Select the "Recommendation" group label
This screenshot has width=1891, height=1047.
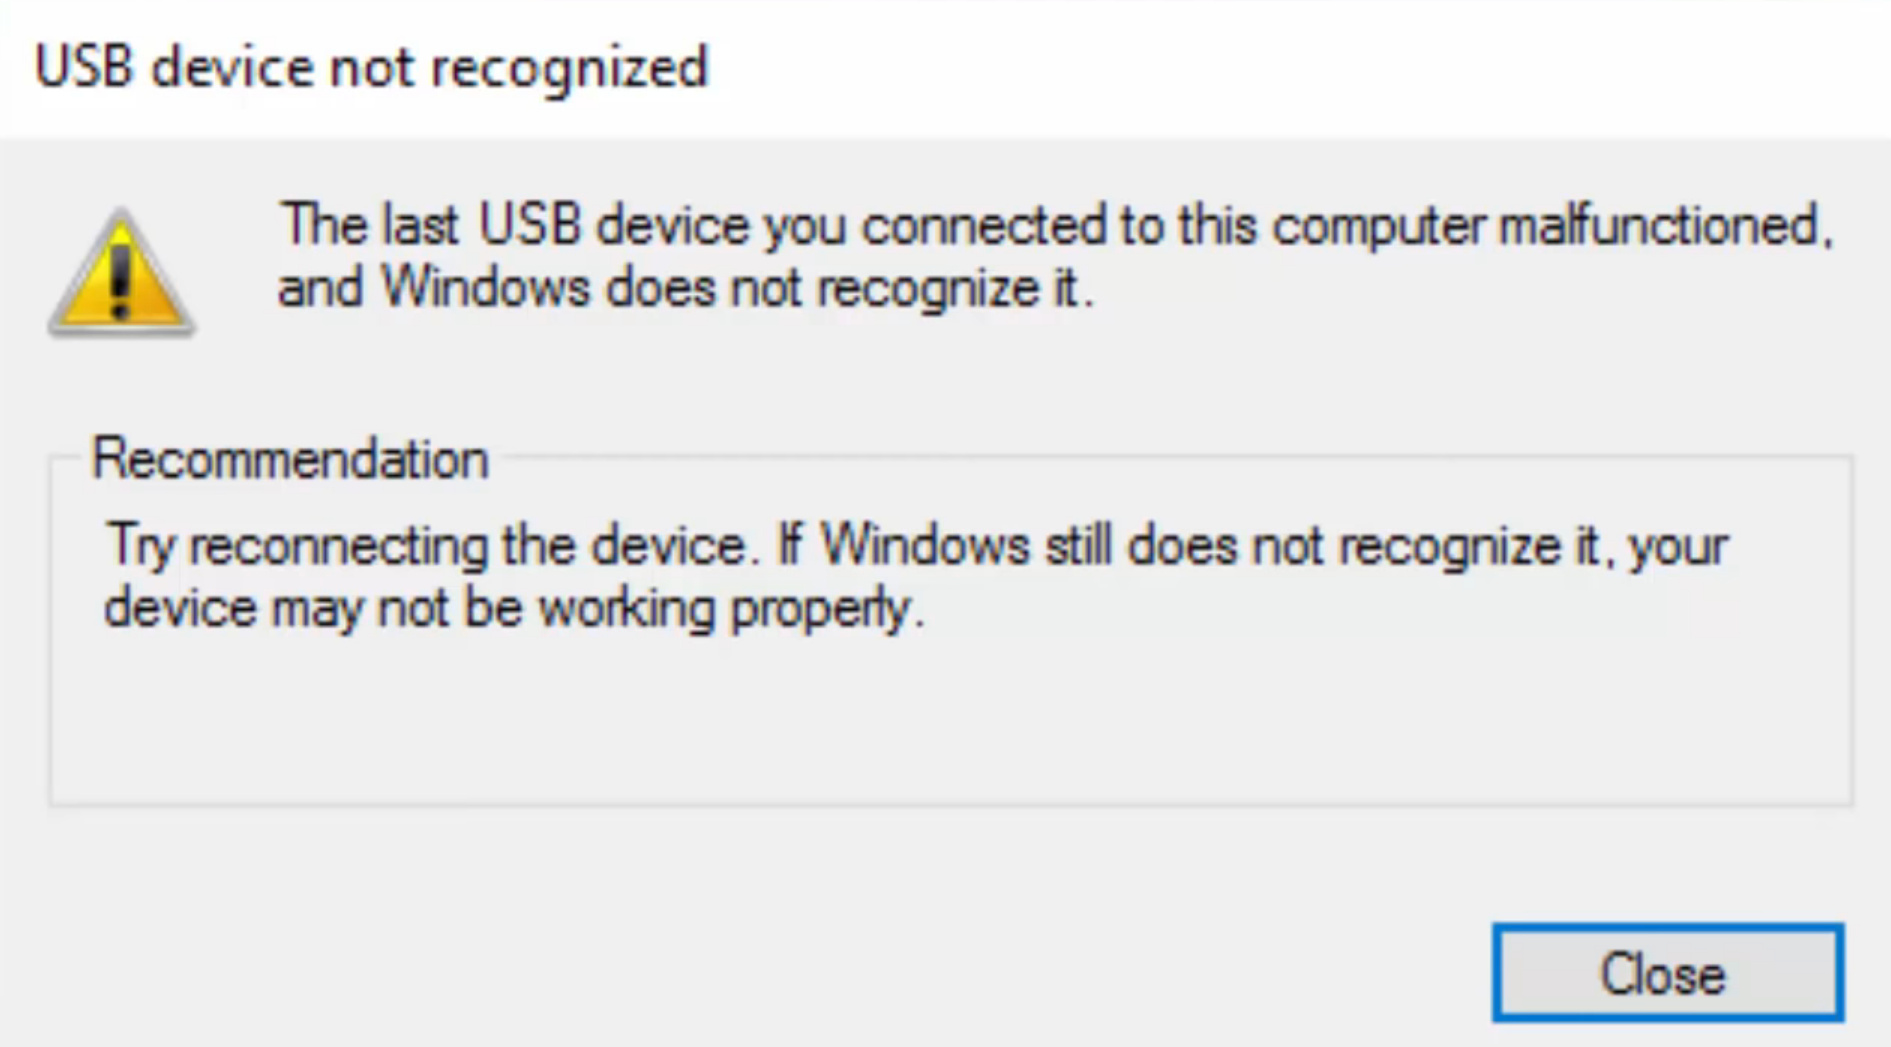click(290, 459)
